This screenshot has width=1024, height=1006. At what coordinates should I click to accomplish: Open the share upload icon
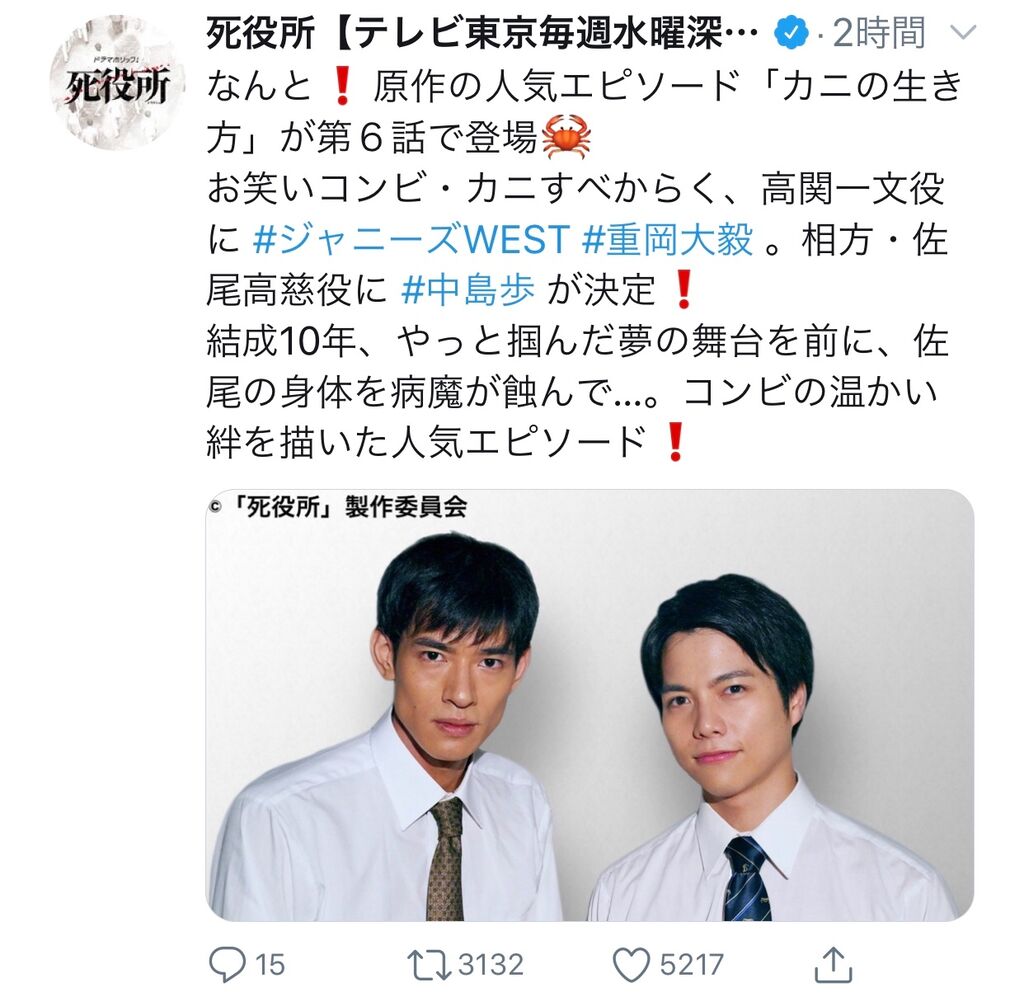coord(833,964)
